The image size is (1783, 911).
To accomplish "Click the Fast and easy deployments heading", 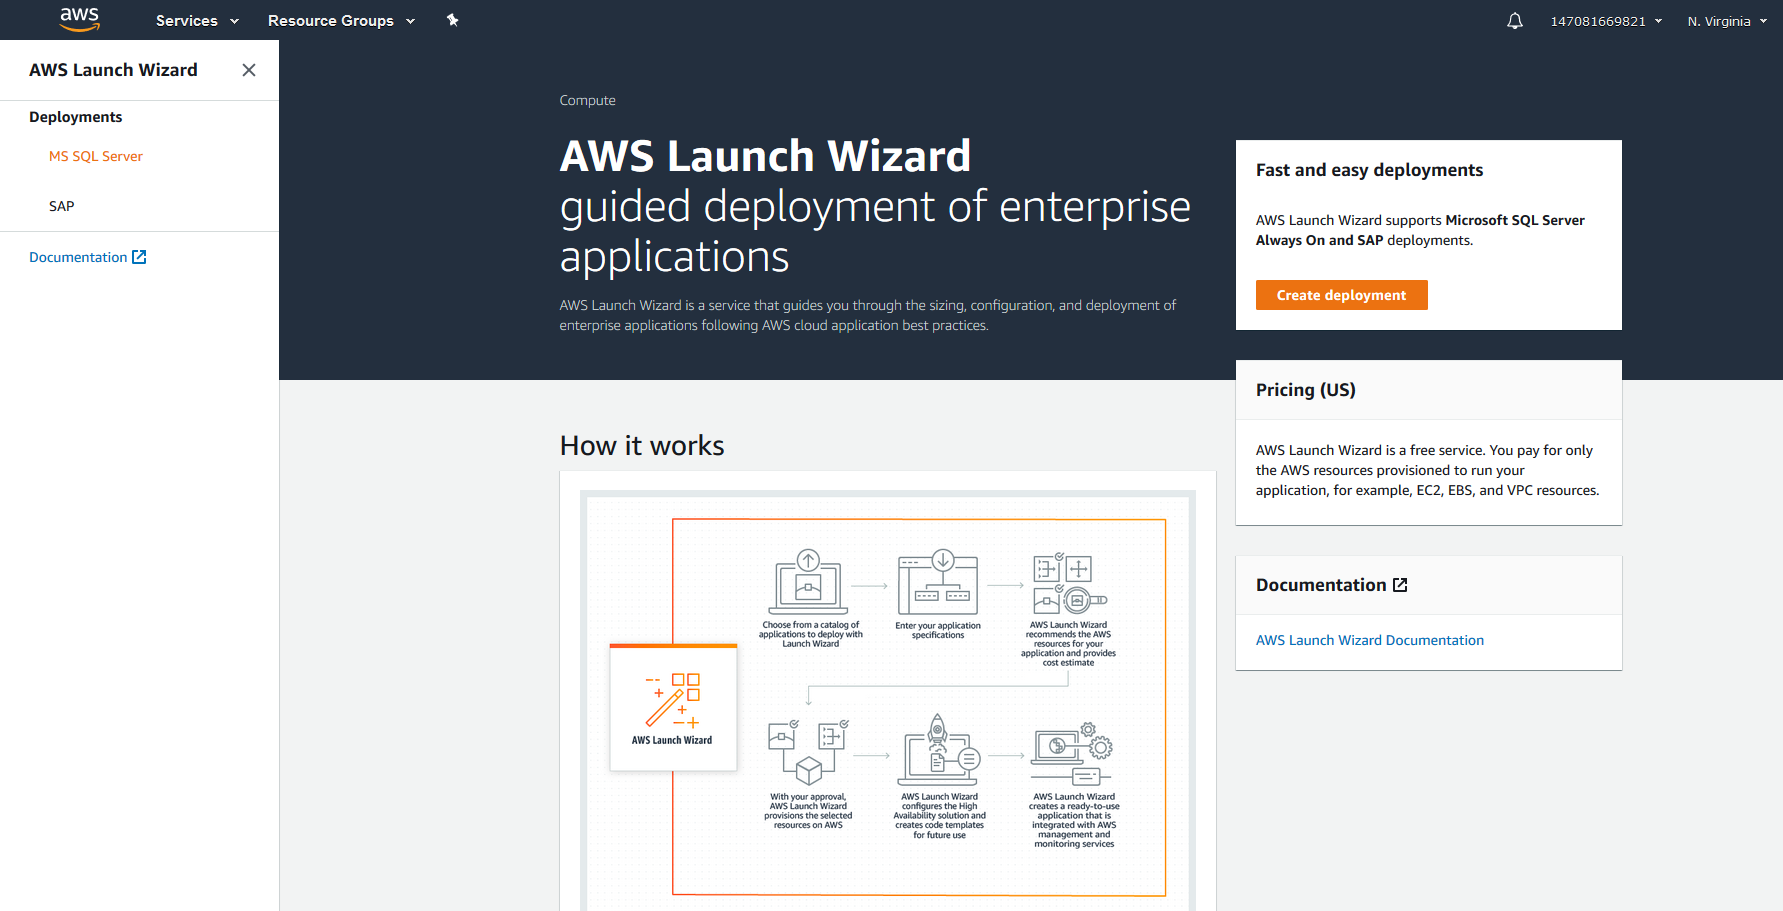I will pyautogui.click(x=1369, y=170).
